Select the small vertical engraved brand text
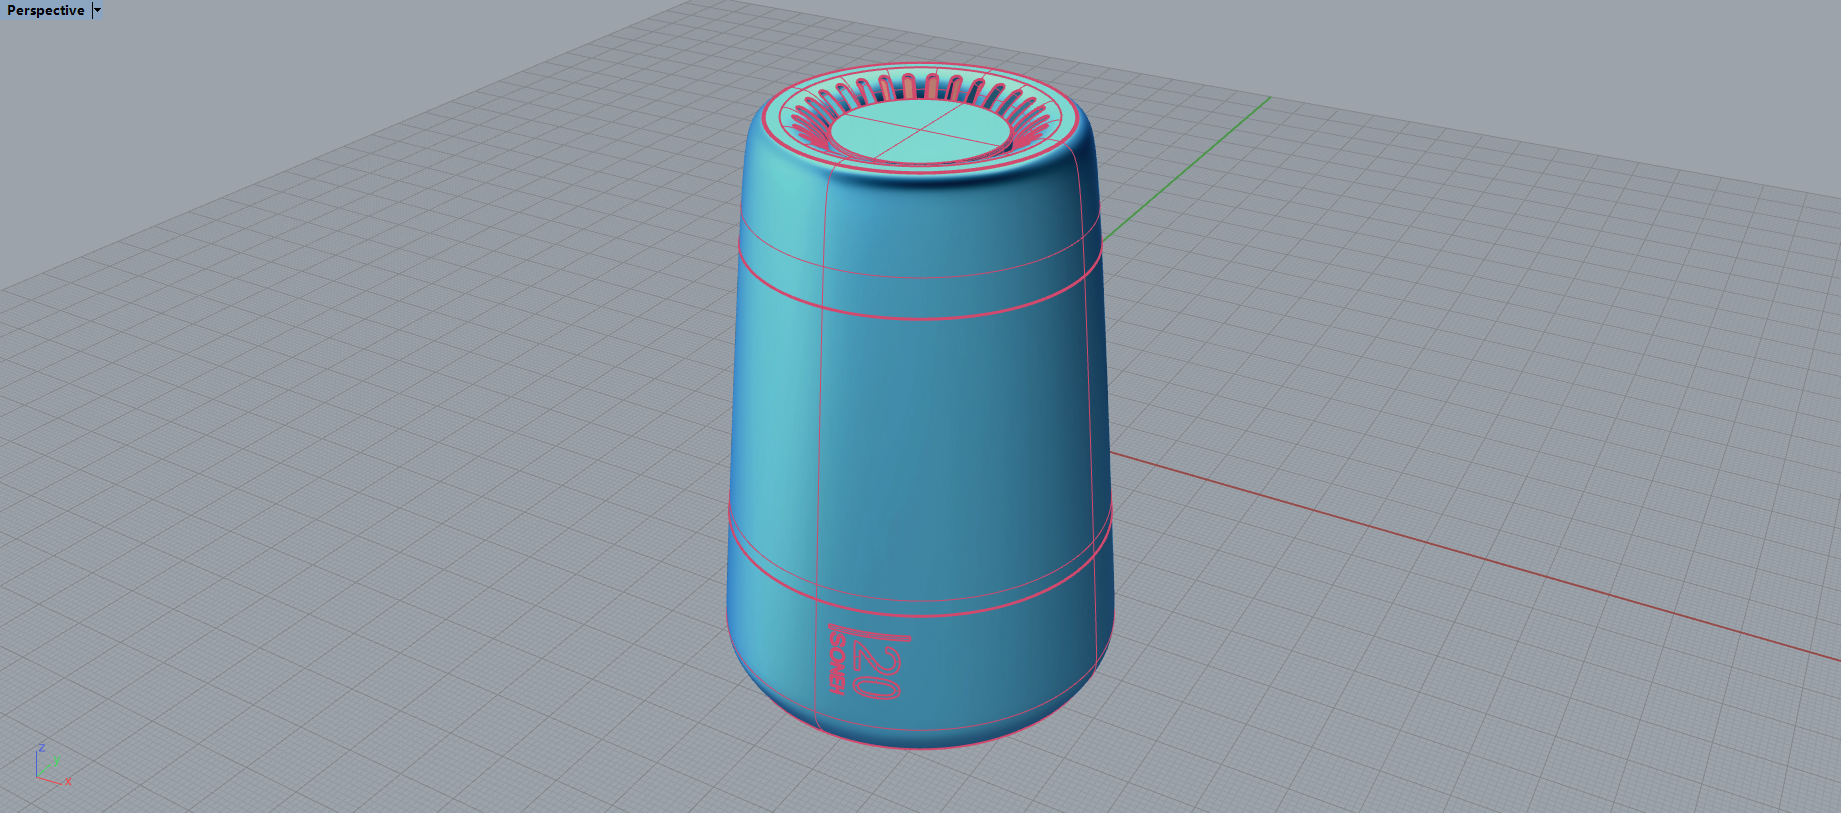Image resolution: width=1841 pixels, height=813 pixels. coord(838,660)
